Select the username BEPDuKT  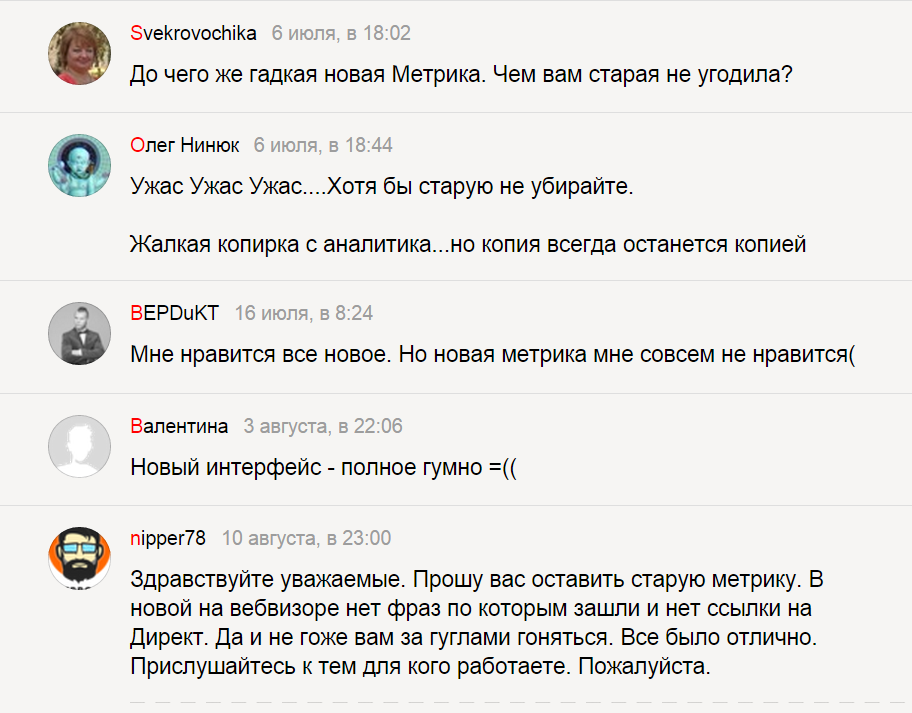click(180, 312)
